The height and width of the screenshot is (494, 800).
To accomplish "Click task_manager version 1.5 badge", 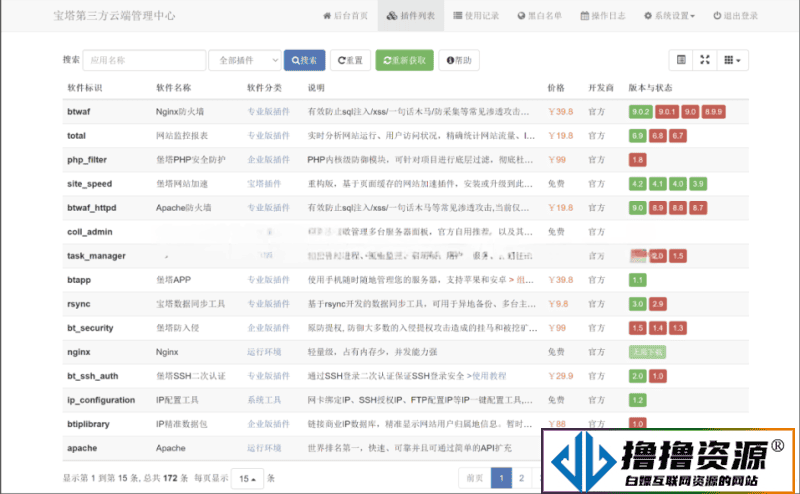I will (x=678, y=256).
